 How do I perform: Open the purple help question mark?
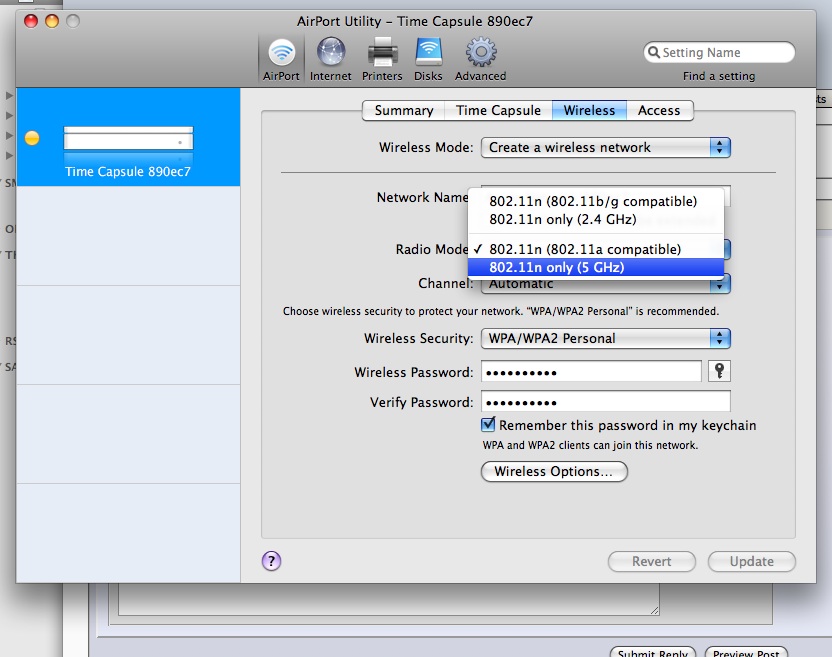click(271, 561)
